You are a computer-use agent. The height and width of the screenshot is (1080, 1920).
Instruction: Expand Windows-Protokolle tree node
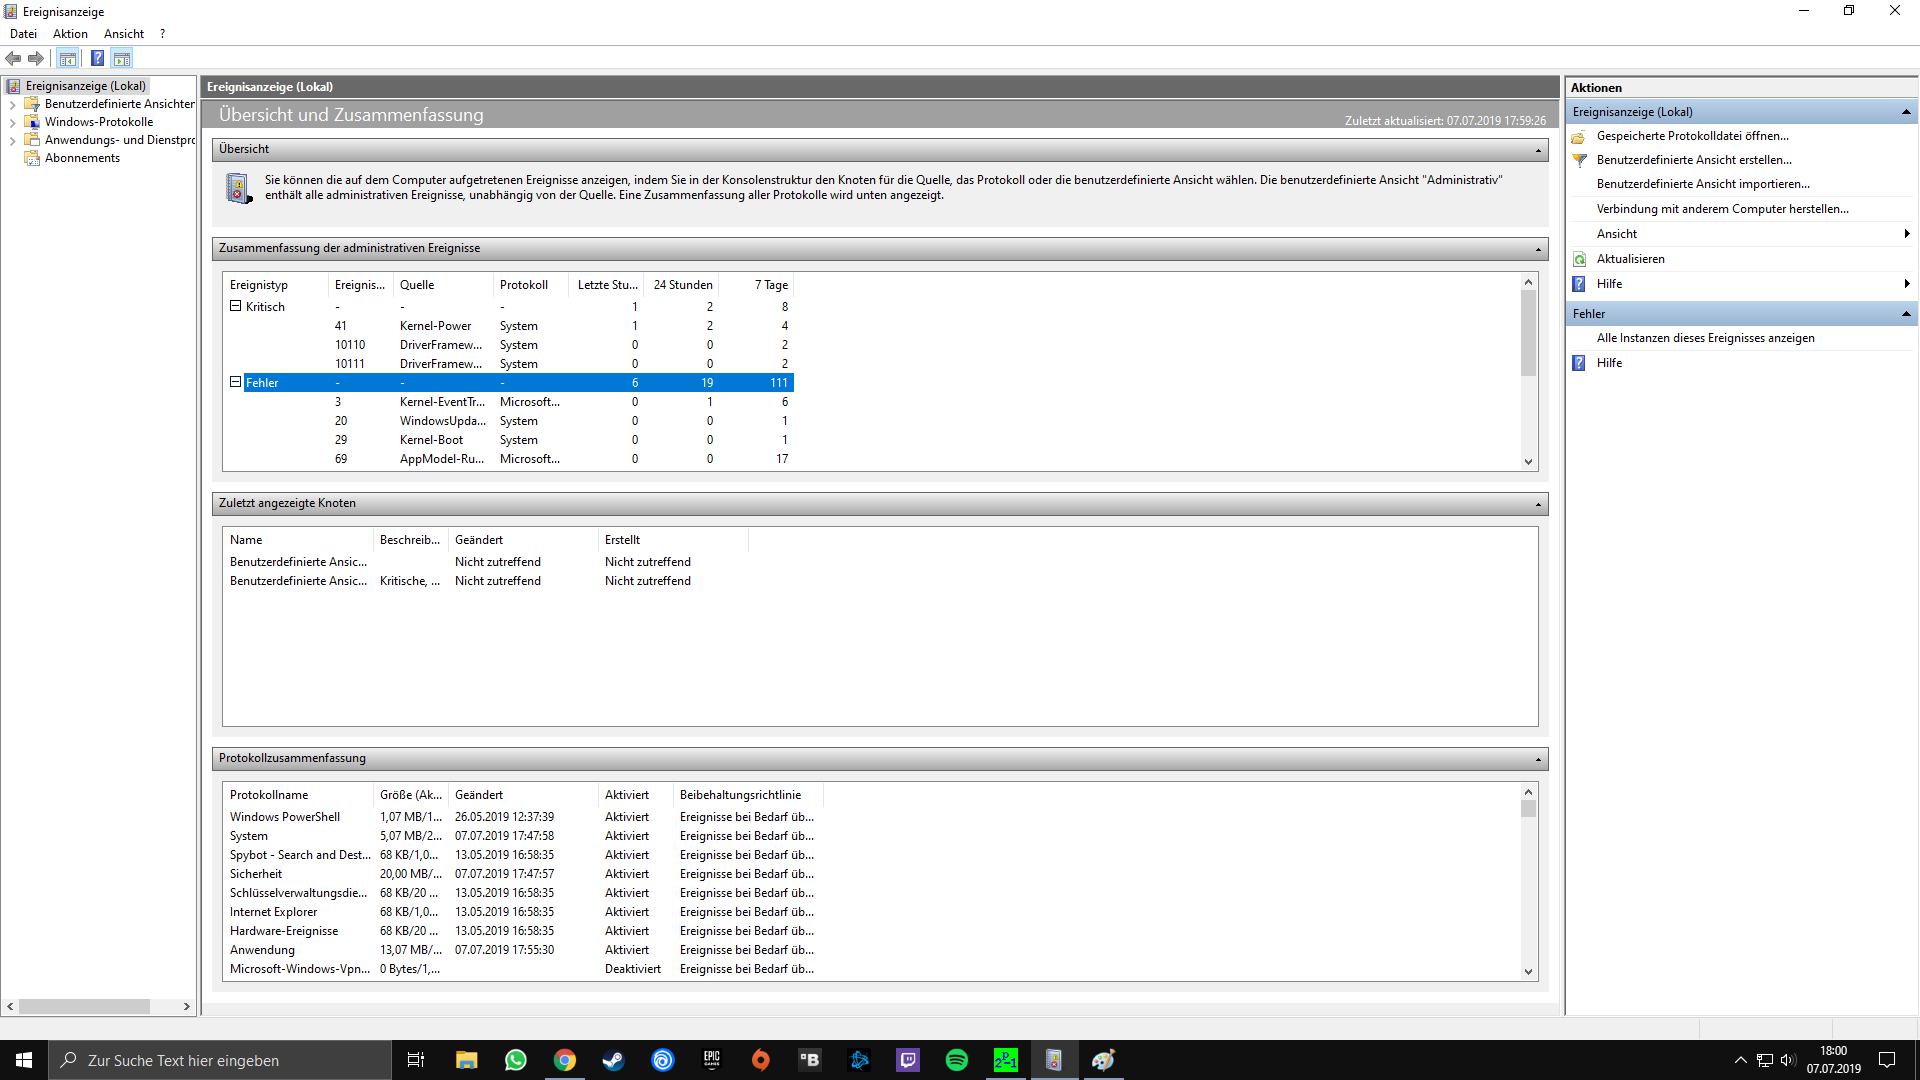pyautogui.click(x=12, y=122)
